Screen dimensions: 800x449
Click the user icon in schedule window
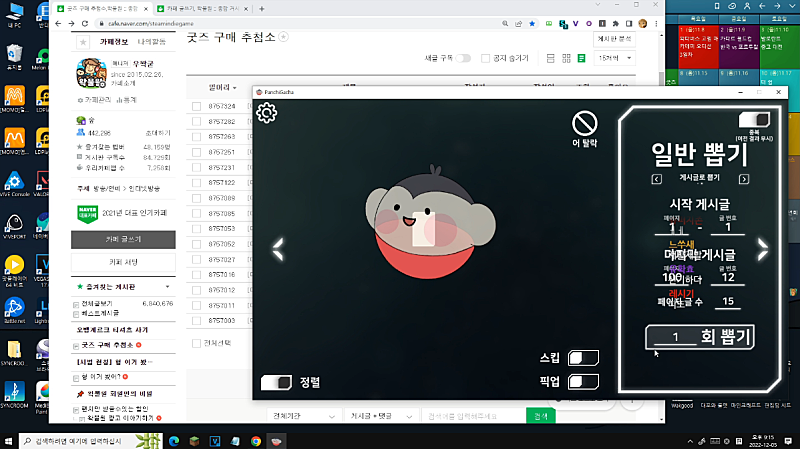point(747,6)
